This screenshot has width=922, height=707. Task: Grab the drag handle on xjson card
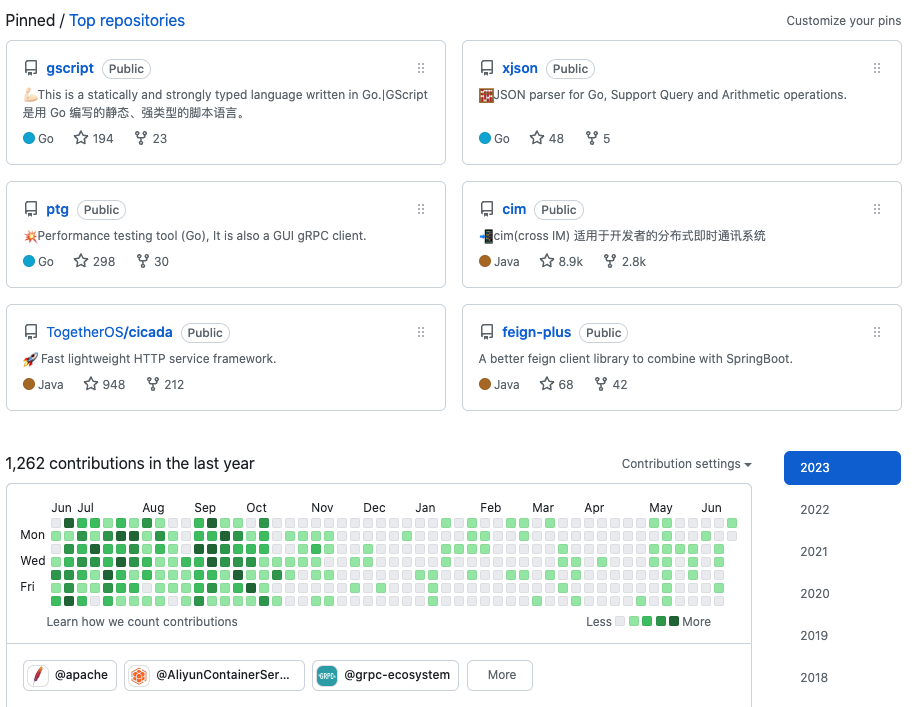877,68
